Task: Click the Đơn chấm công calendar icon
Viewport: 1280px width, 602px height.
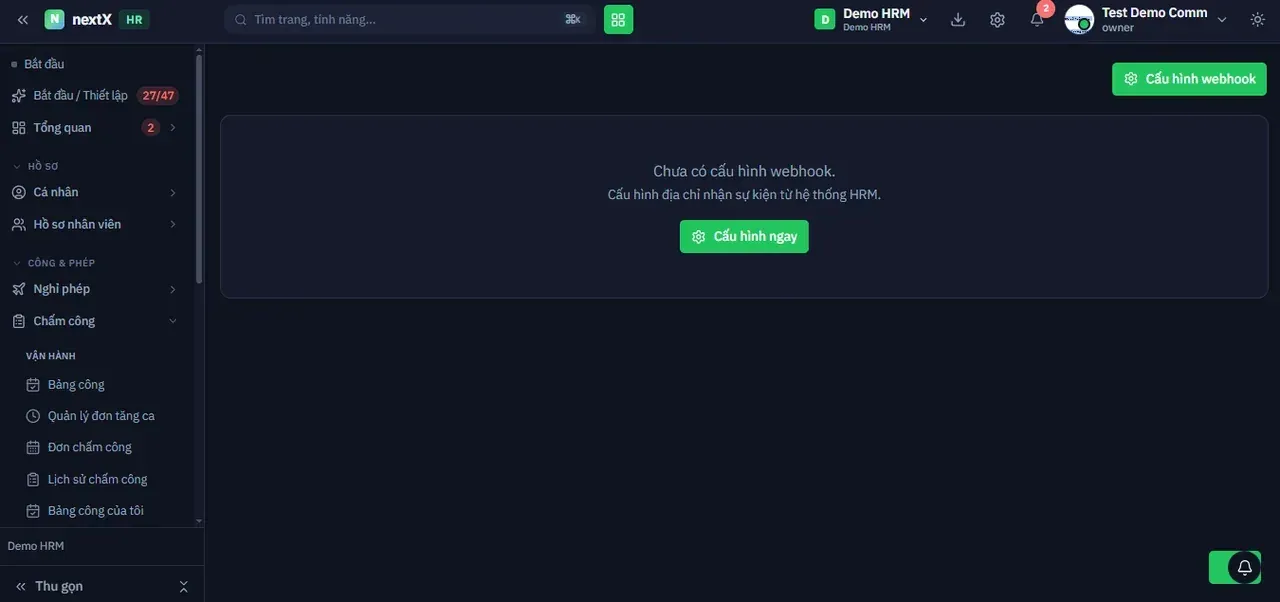Action: (33, 447)
